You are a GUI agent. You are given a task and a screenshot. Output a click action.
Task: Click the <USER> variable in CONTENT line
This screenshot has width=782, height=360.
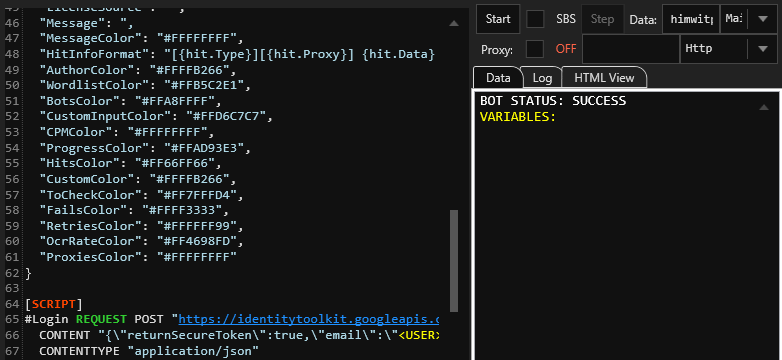418,335
